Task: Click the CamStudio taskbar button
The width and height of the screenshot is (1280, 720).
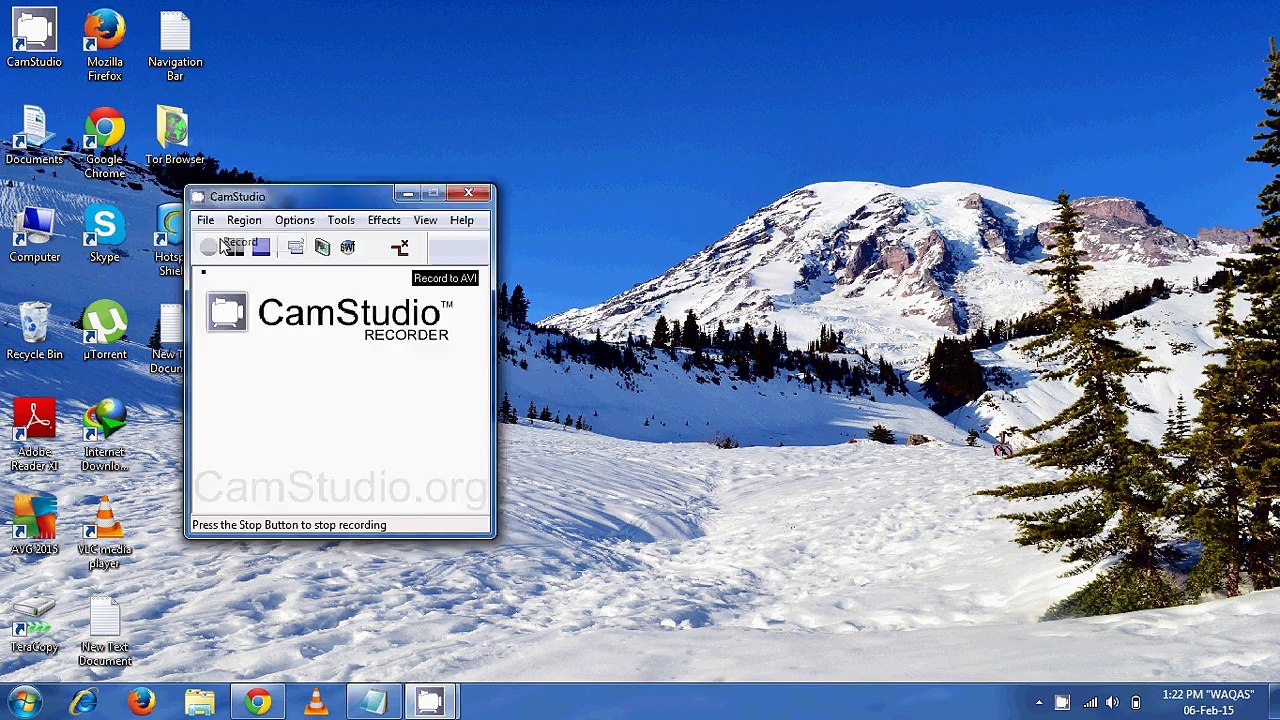Action: [431, 702]
